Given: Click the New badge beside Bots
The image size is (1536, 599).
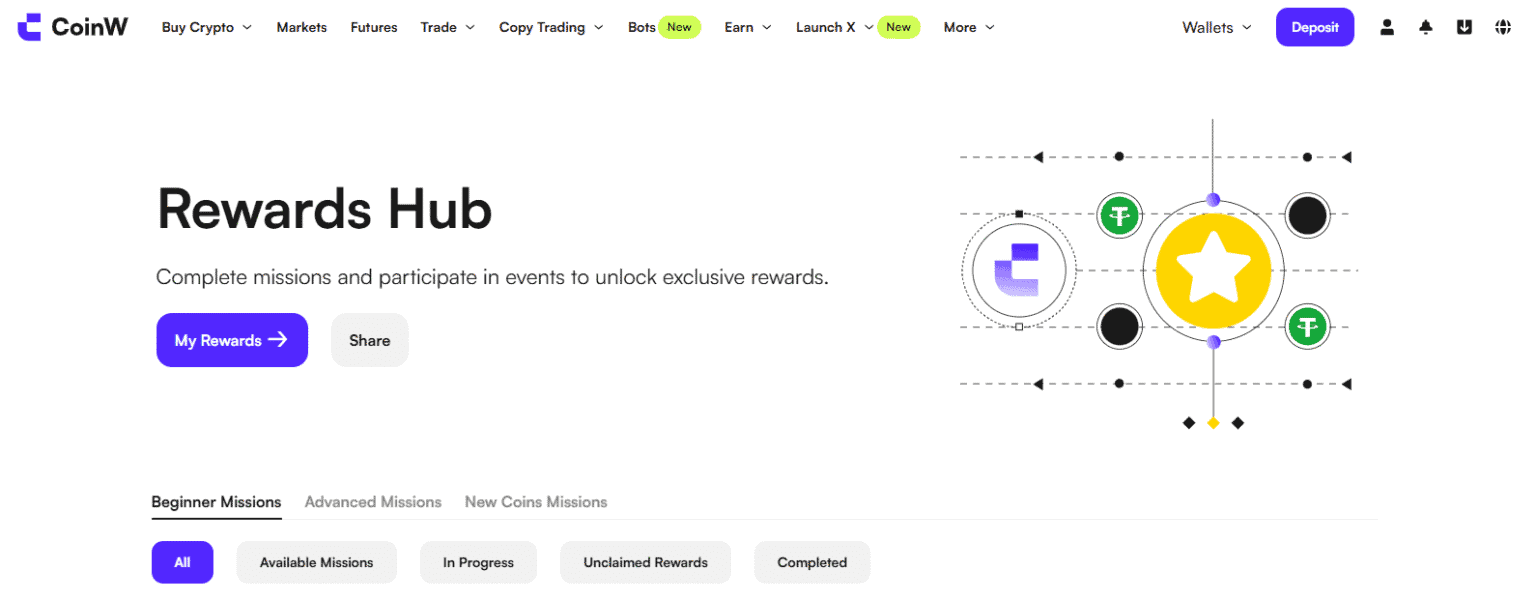Looking at the screenshot, I should coord(679,27).
